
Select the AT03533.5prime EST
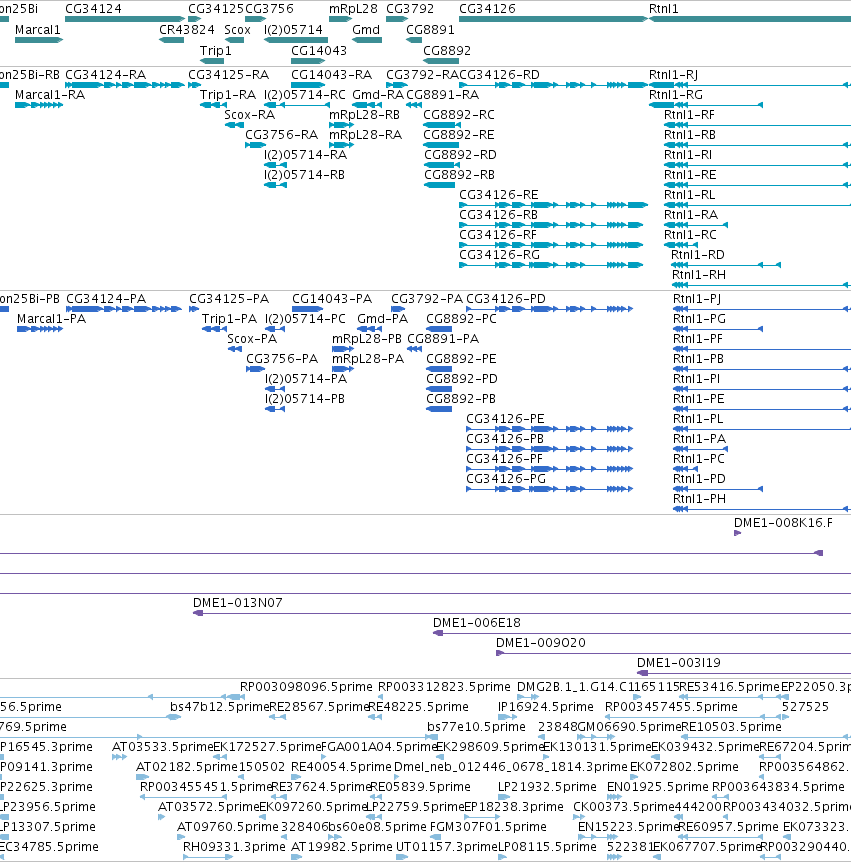[119, 757]
